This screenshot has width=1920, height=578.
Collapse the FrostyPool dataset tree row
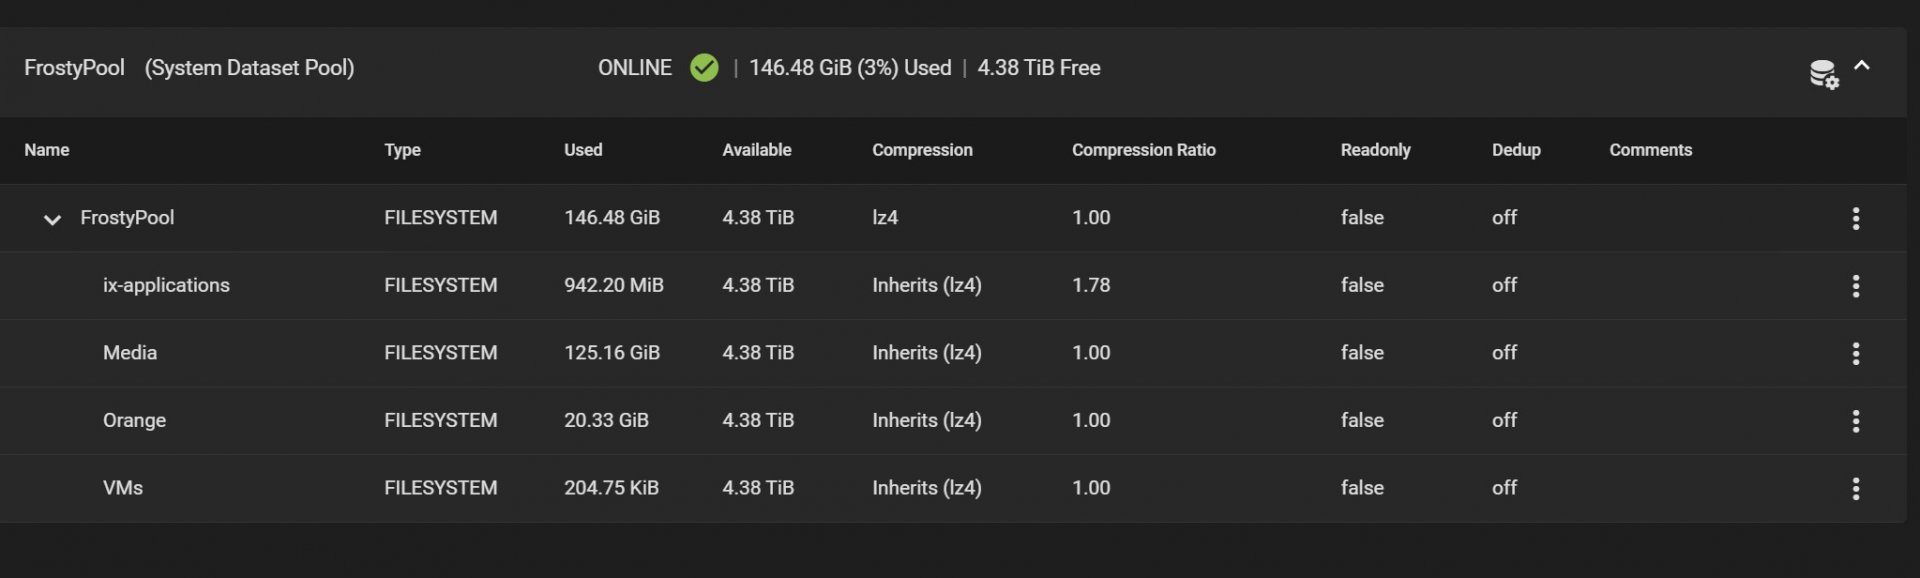52,219
